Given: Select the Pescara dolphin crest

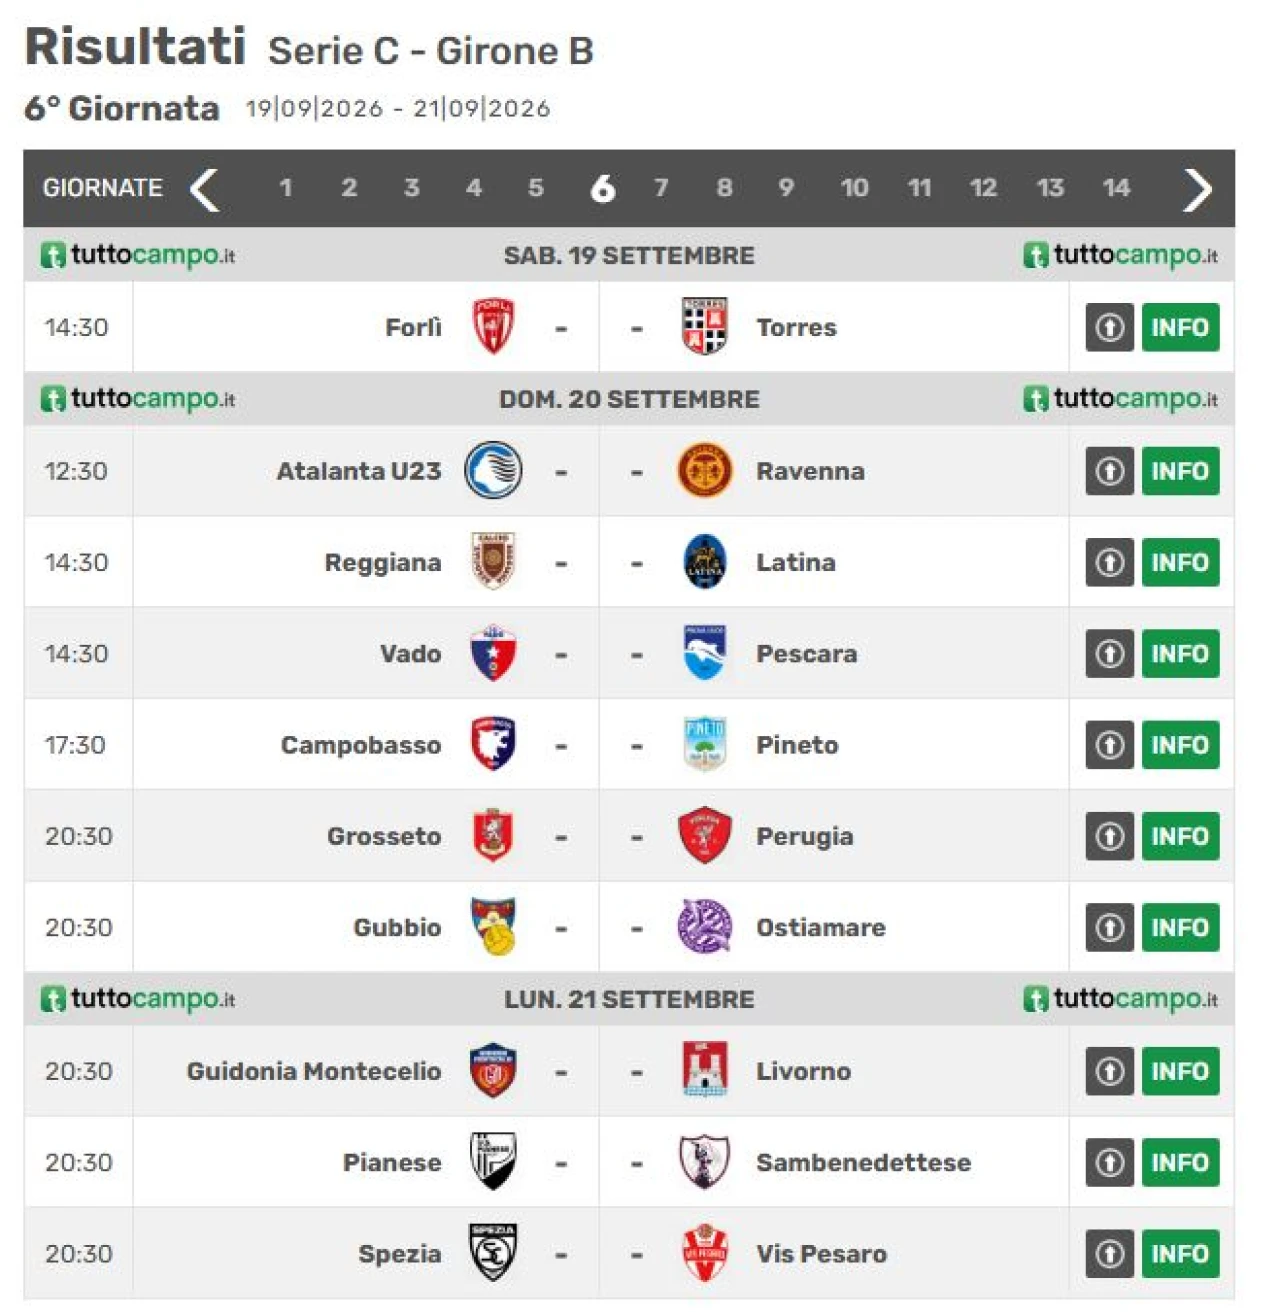Looking at the screenshot, I should 704,653.
